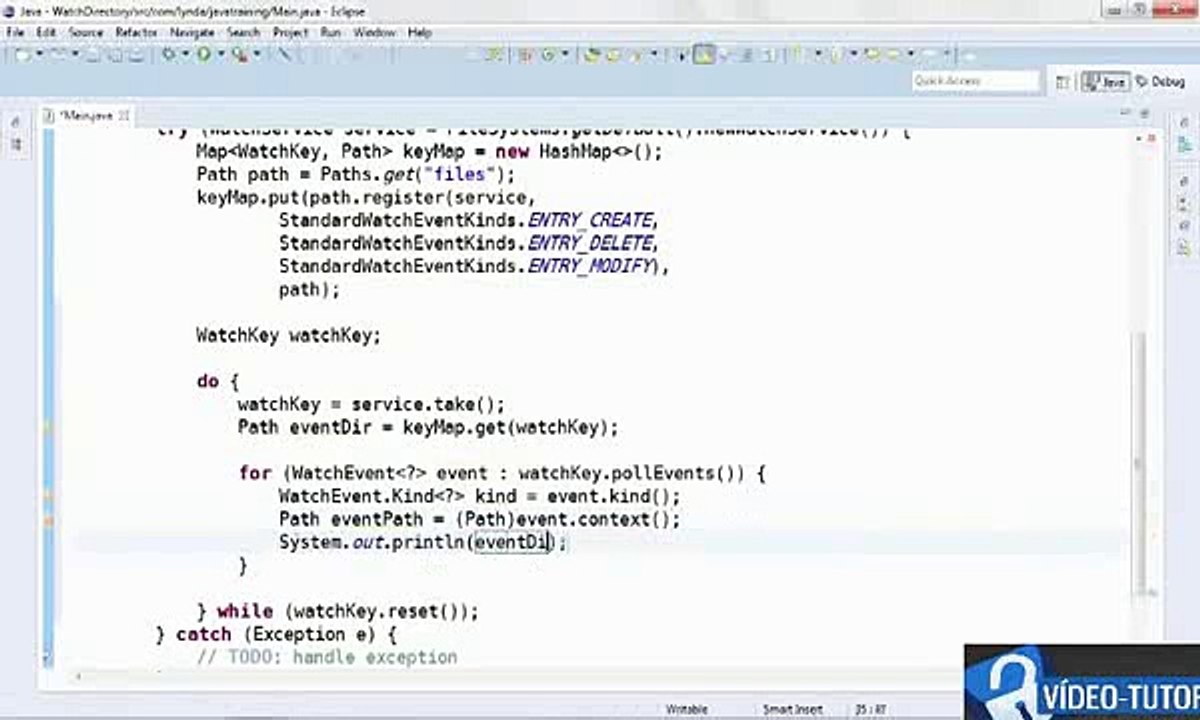Click 'event.context()' in the code
This screenshot has width=1200, height=720.
pyautogui.click(x=594, y=519)
